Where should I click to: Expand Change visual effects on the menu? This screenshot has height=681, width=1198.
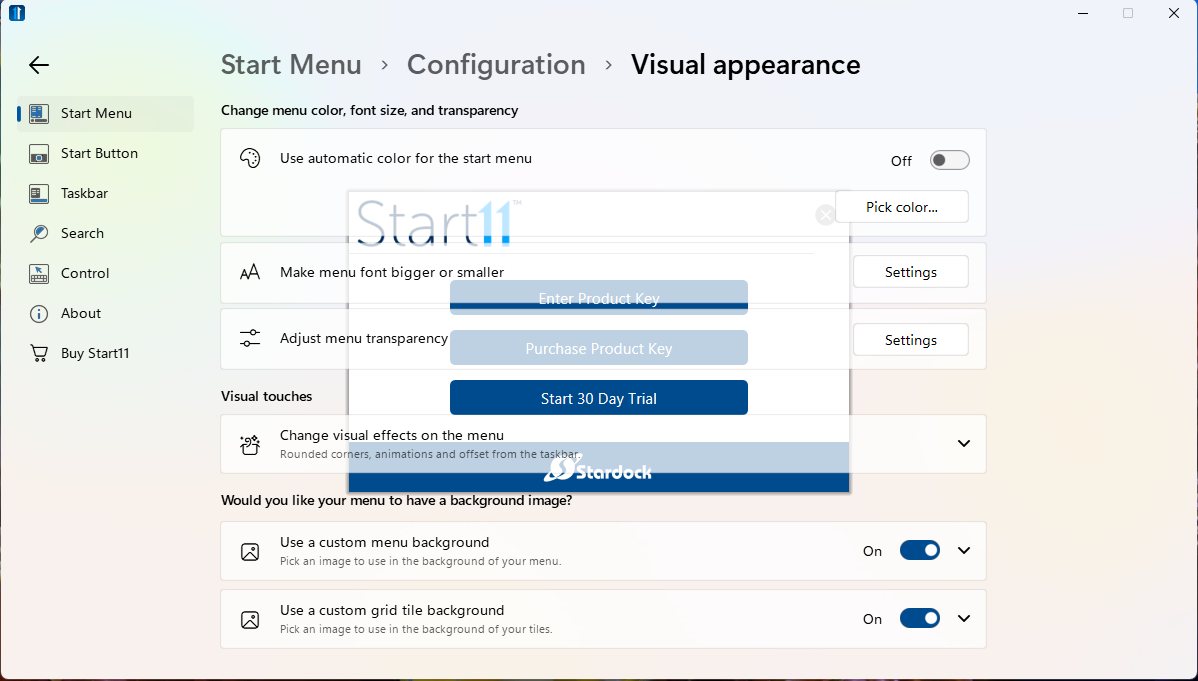964,443
